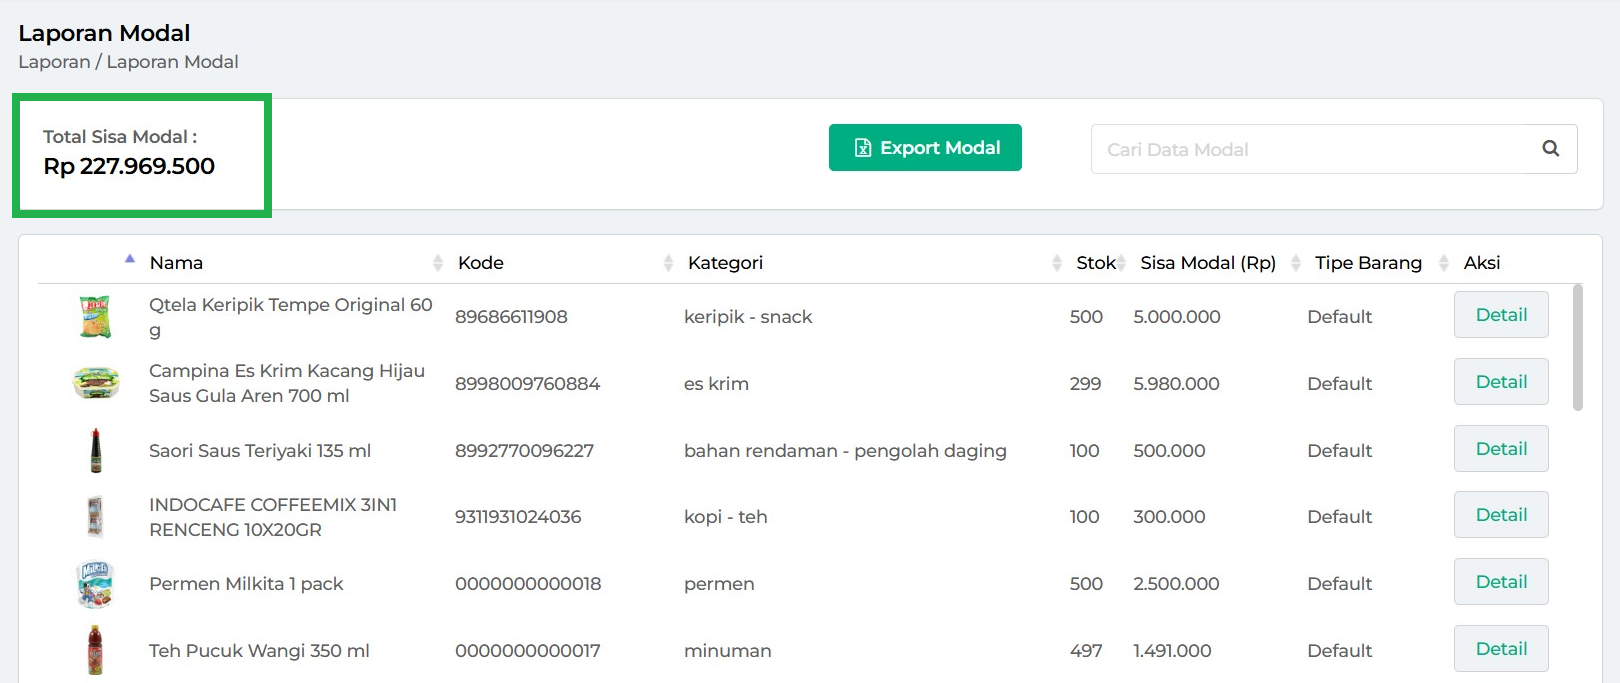Click the Export Modal button
The image size is (1620, 683).
(x=925, y=148)
